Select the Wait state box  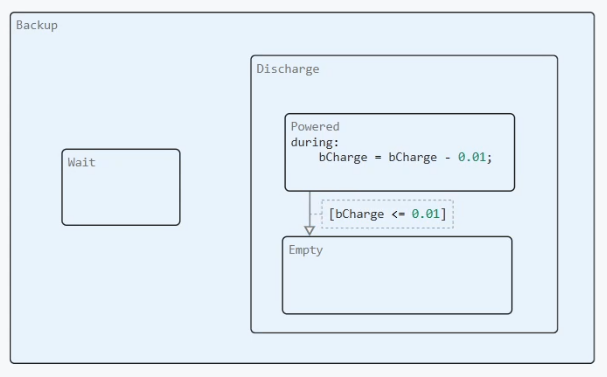121,187
